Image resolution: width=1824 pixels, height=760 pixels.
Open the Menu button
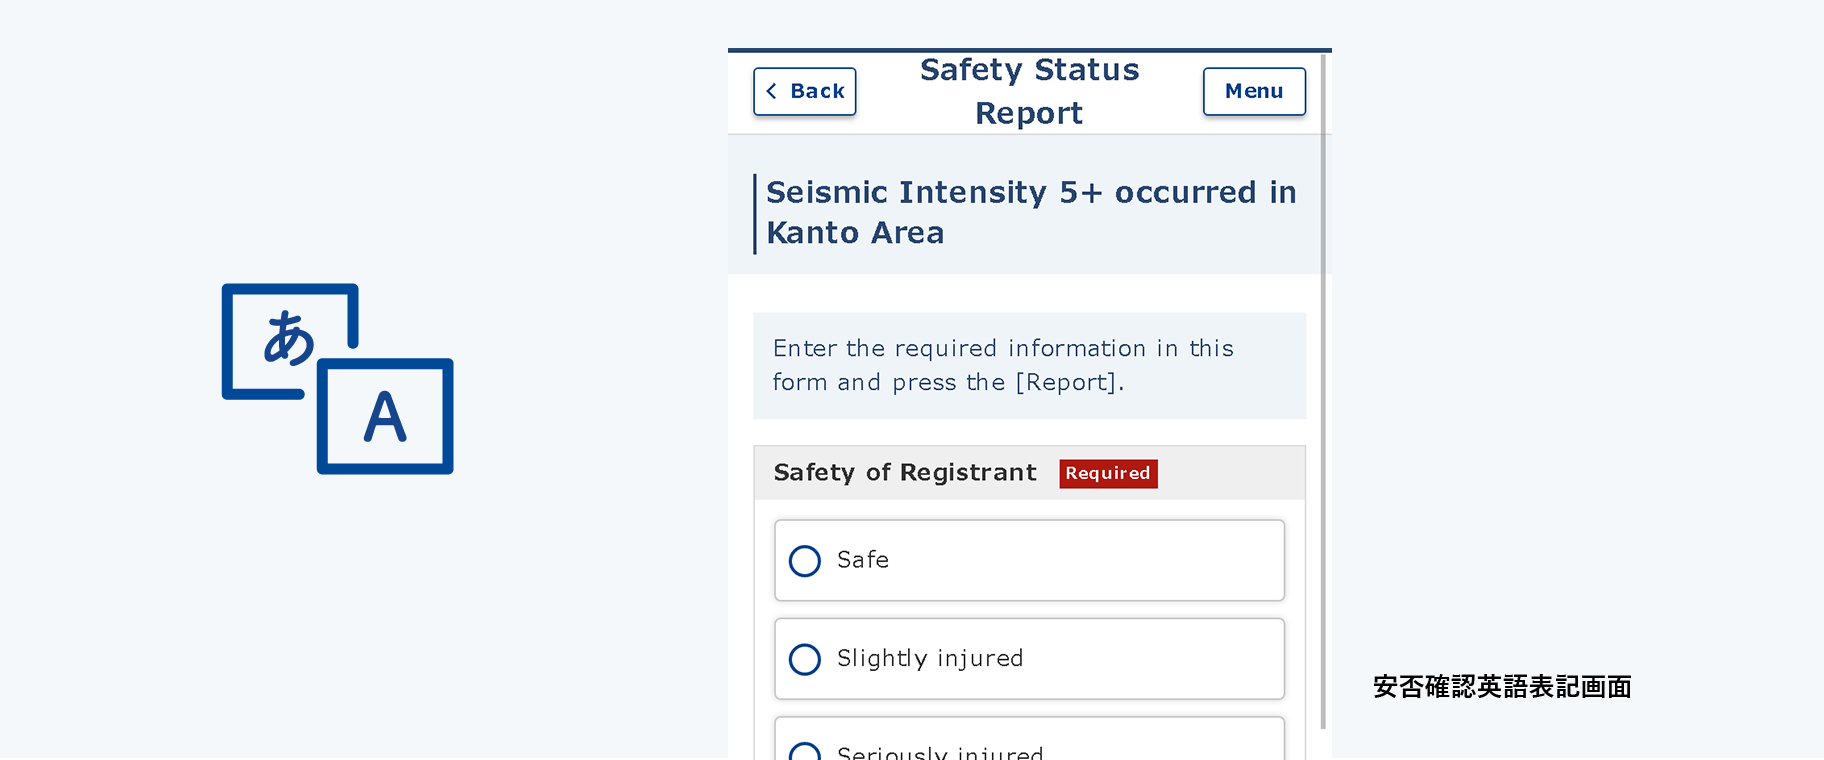coord(1254,91)
